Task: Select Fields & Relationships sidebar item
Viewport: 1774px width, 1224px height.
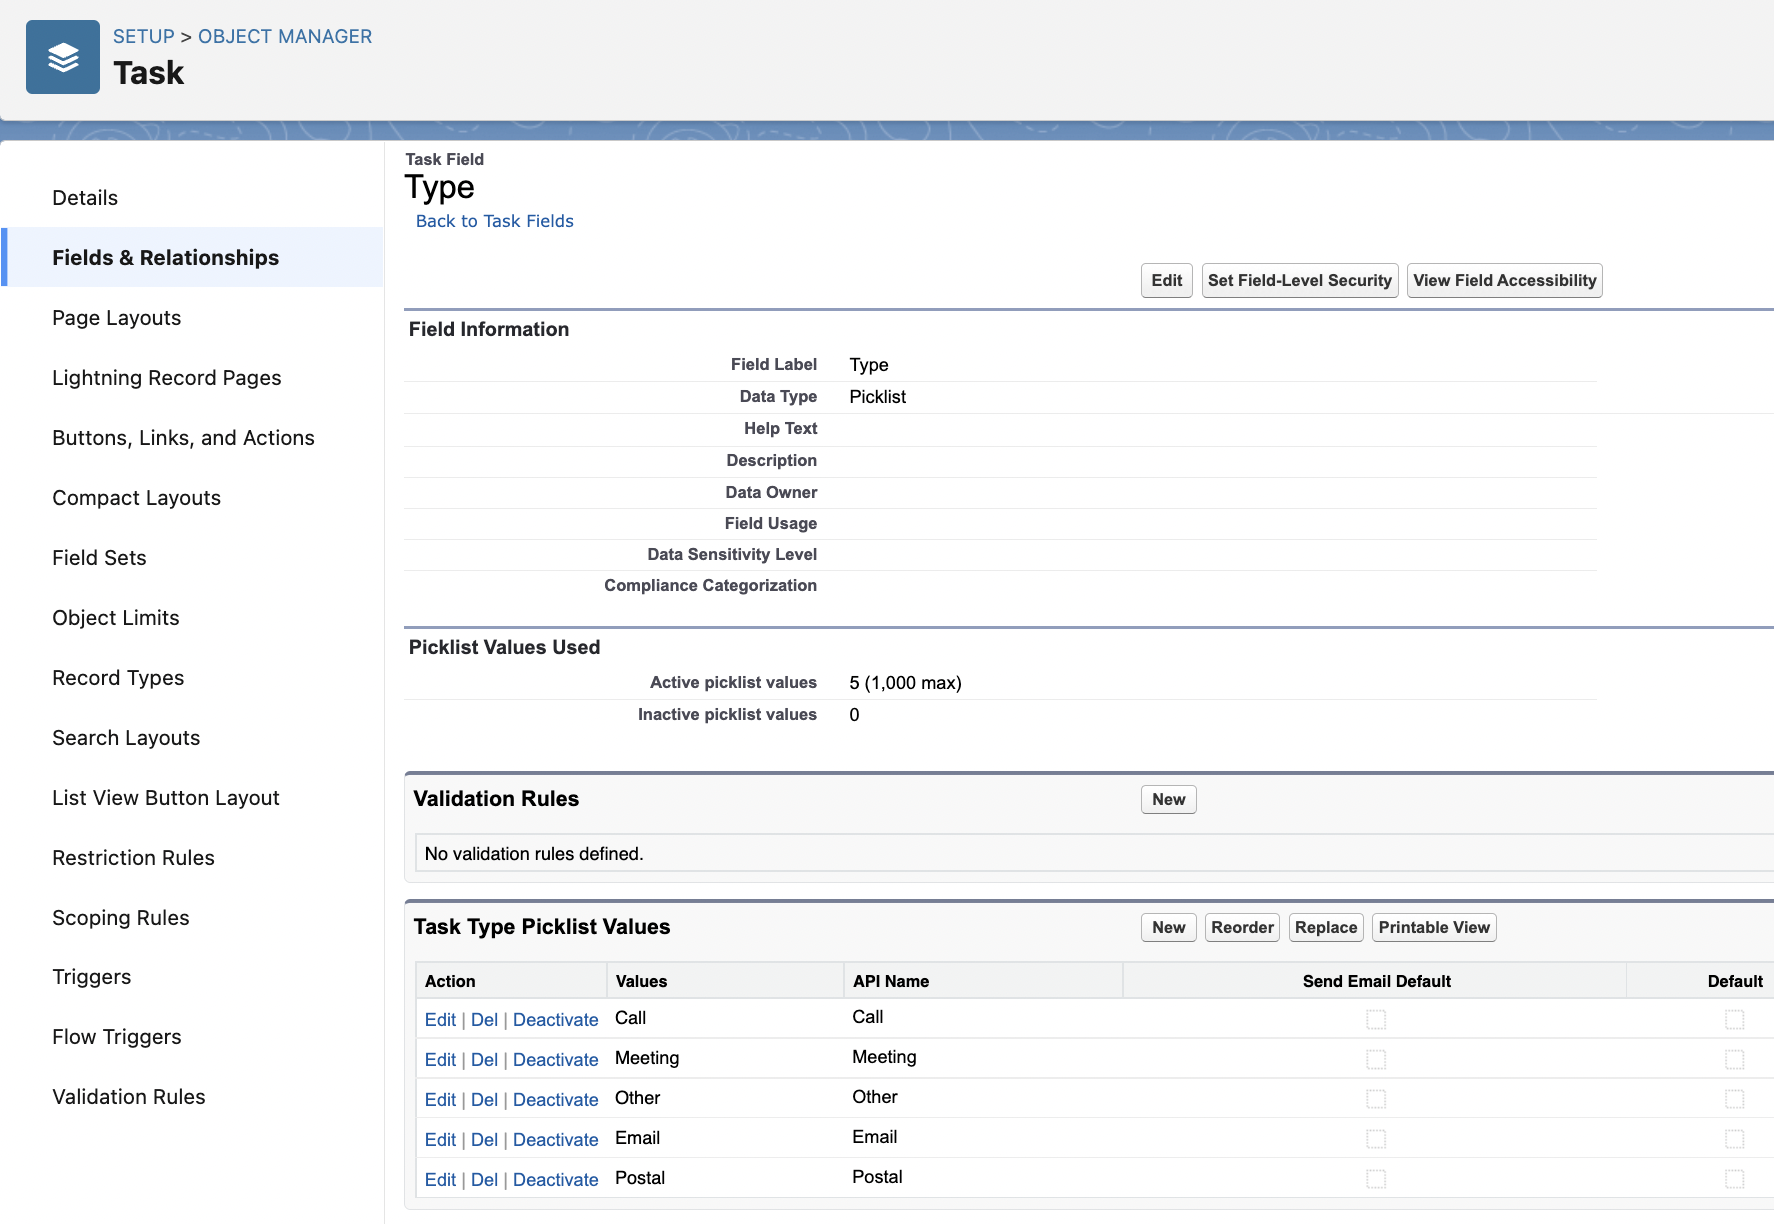Action: pos(165,258)
